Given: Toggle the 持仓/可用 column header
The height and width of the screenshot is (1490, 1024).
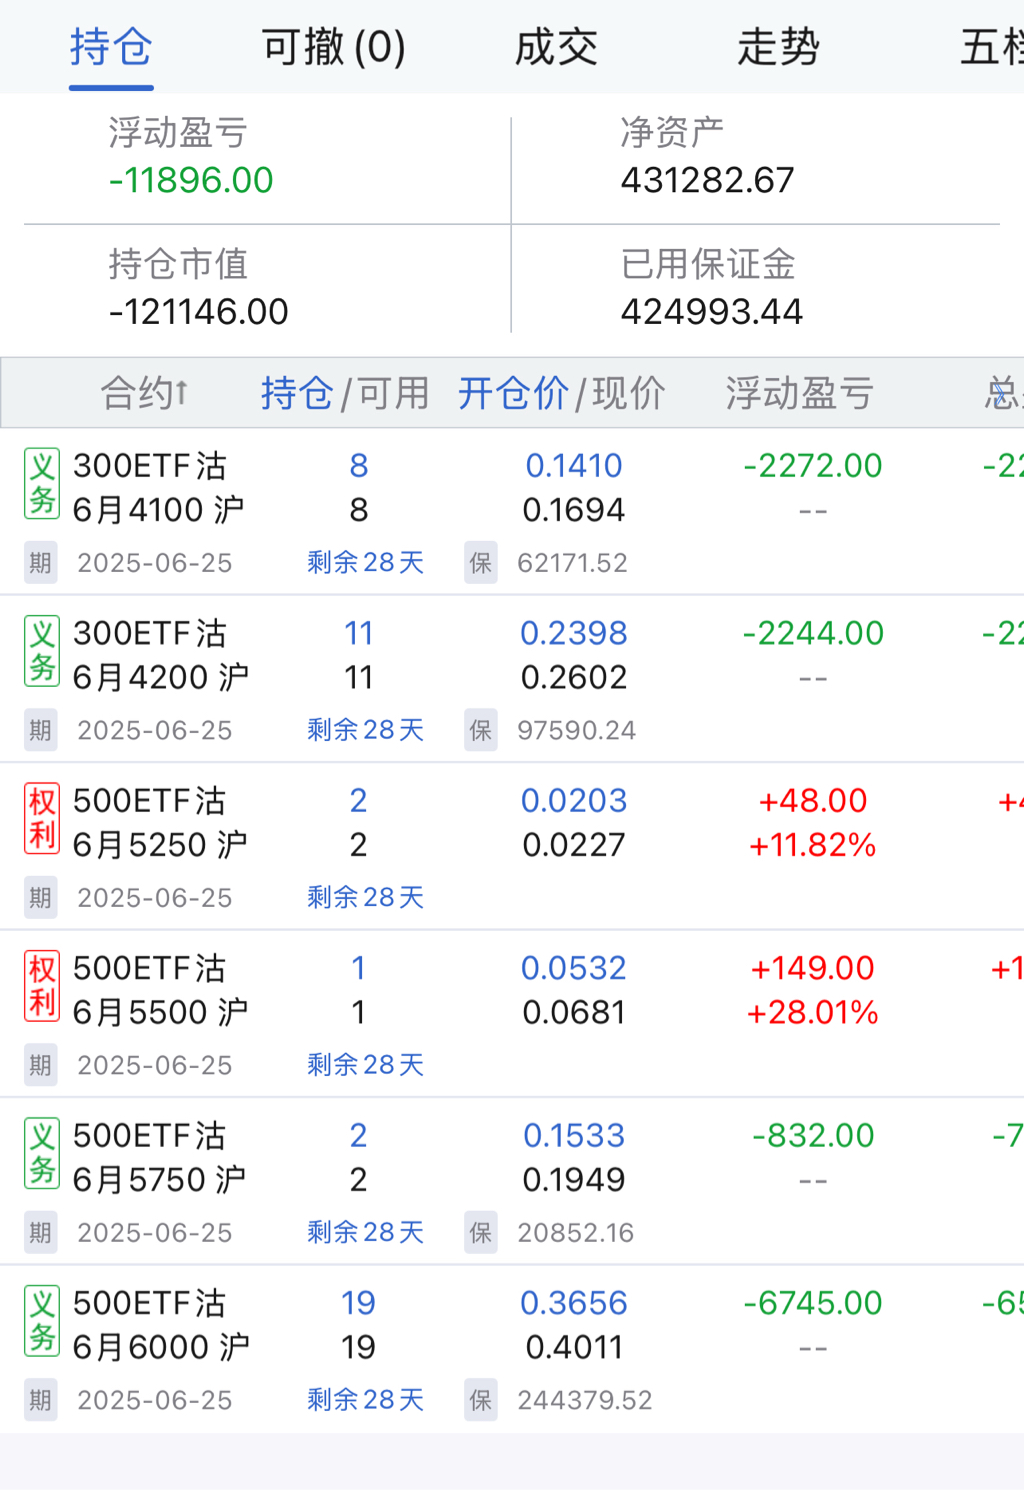Looking at the screenshot, I should point(345,393).
